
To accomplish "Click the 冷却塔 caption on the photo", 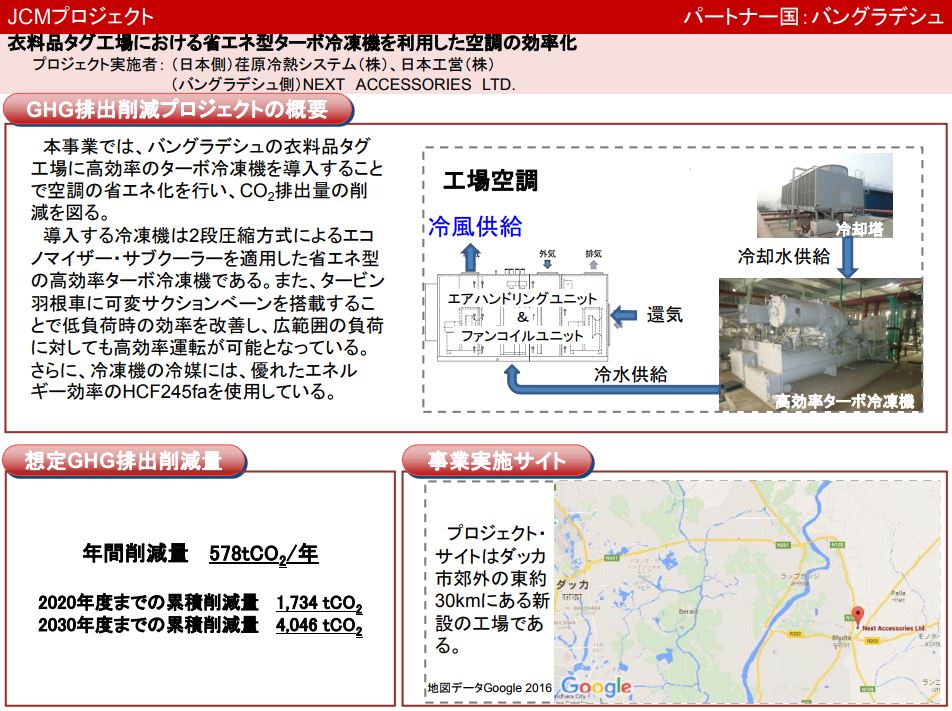I will (x=860, y=229).
